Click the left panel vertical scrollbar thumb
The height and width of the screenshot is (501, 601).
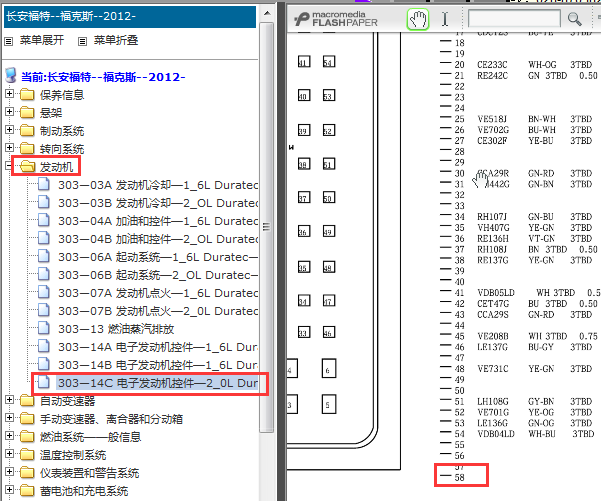[x=267, y=227]
